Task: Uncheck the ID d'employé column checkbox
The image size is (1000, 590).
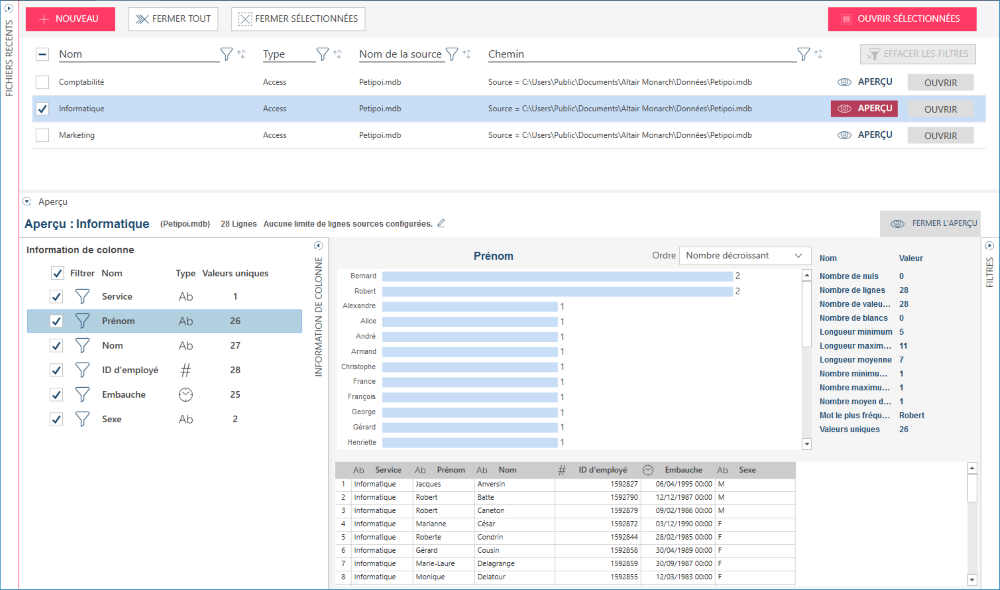Action: 57,370
